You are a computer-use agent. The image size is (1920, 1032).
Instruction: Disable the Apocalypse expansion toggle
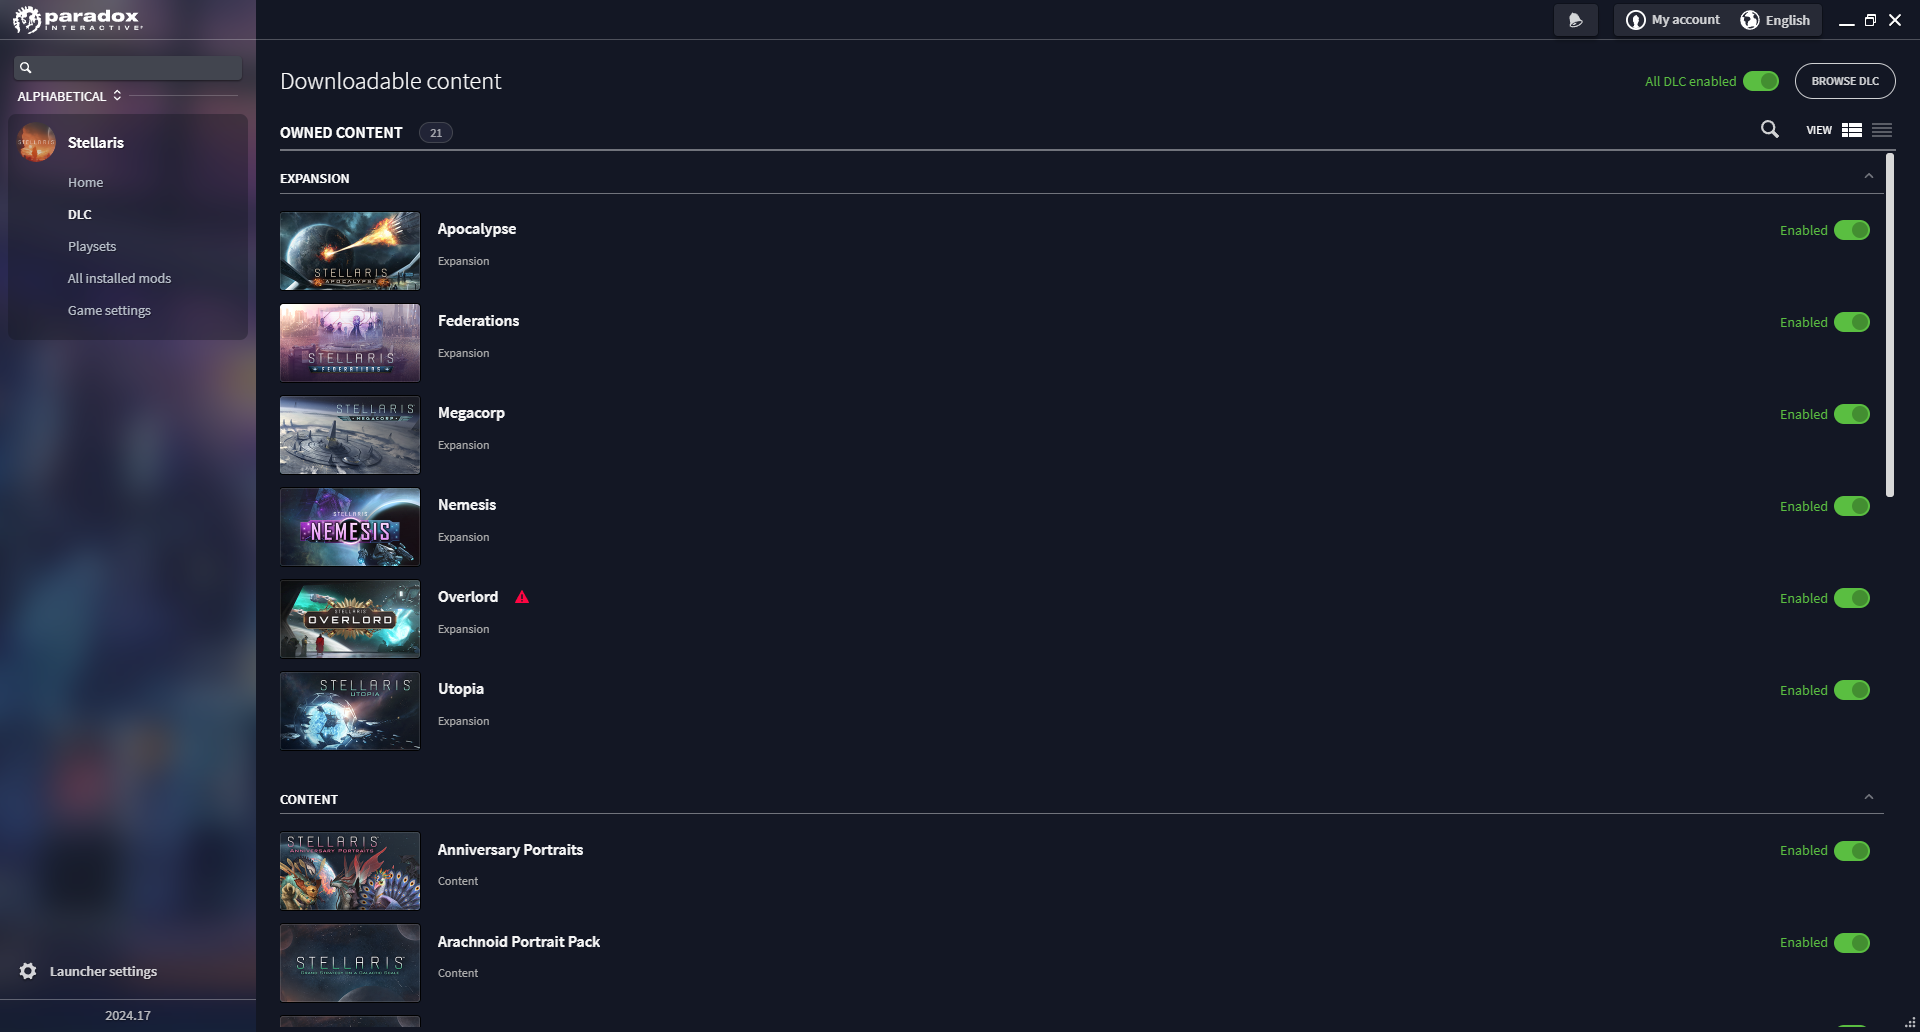[x=1852, y=230]
